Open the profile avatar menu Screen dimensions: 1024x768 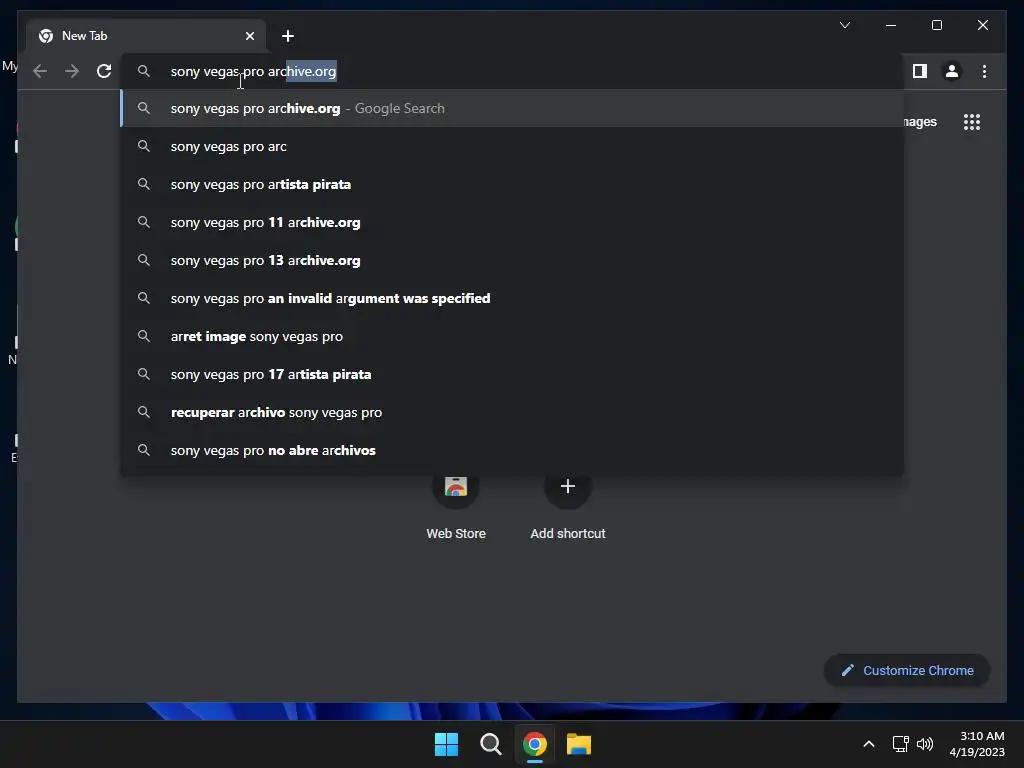(x=952, y=71)
